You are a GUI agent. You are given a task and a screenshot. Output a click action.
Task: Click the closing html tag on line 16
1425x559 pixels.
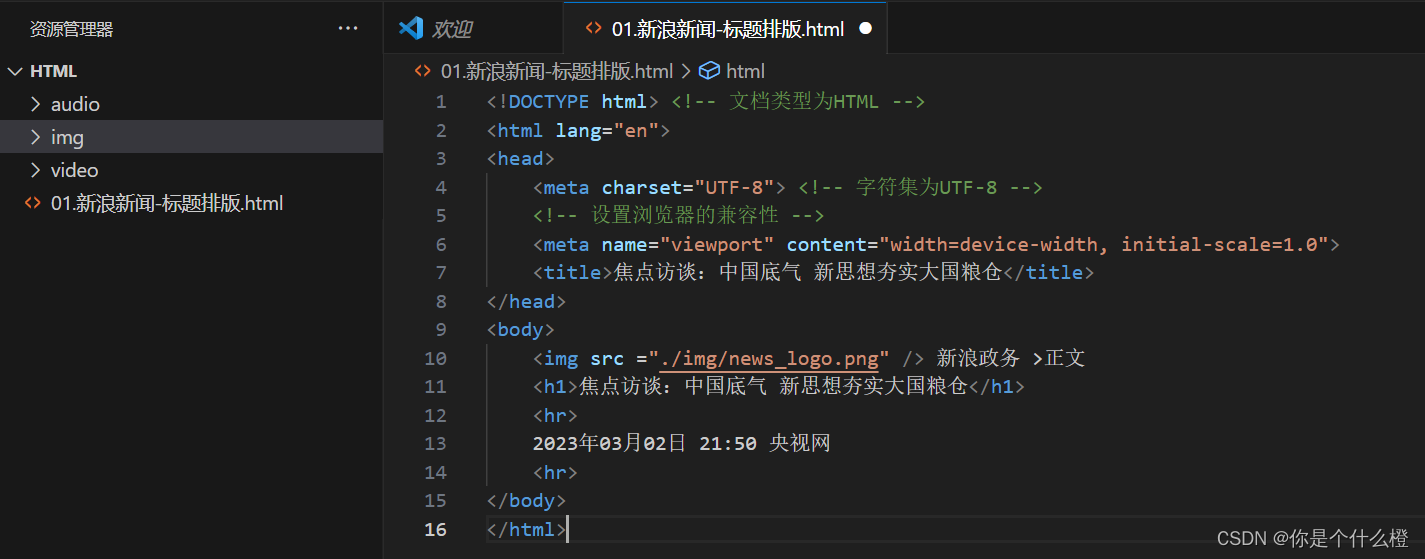[526, 529]
